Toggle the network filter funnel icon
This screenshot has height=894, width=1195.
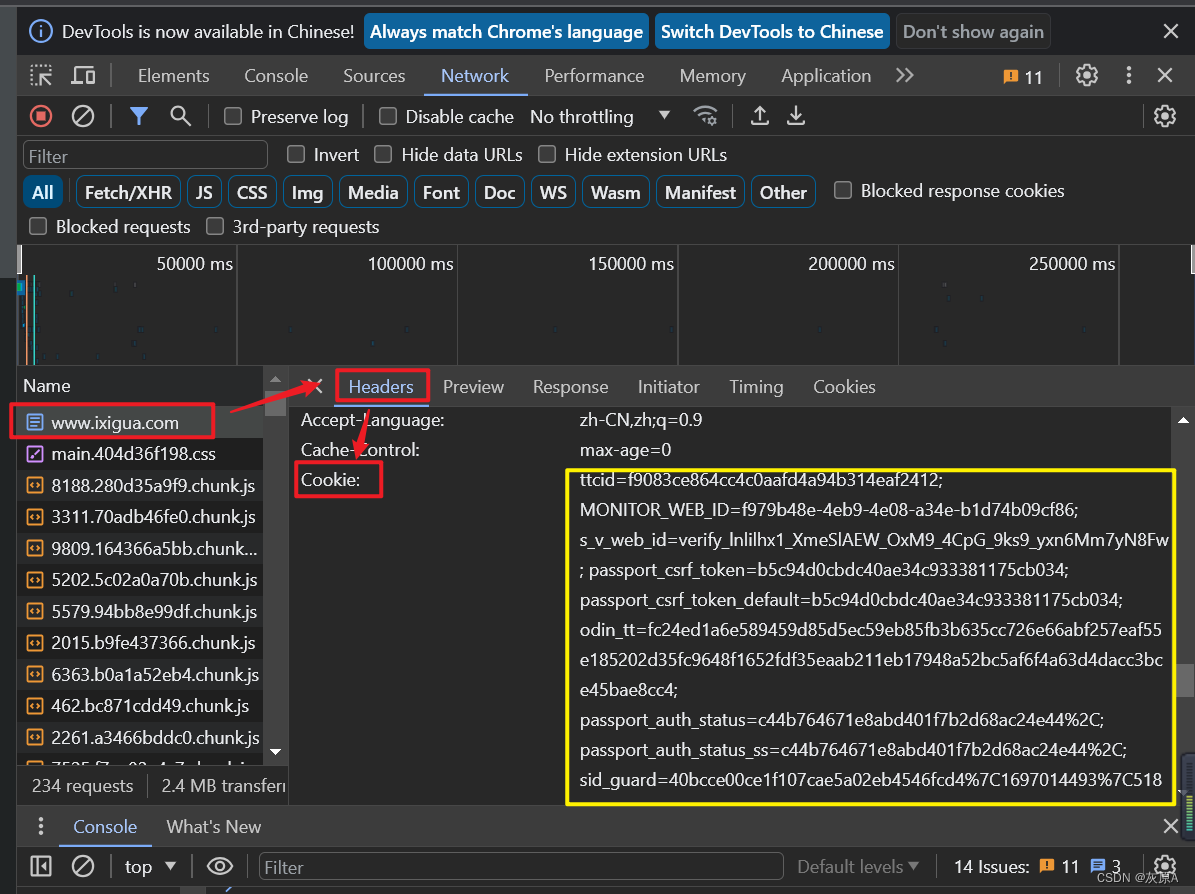point(139,116)
